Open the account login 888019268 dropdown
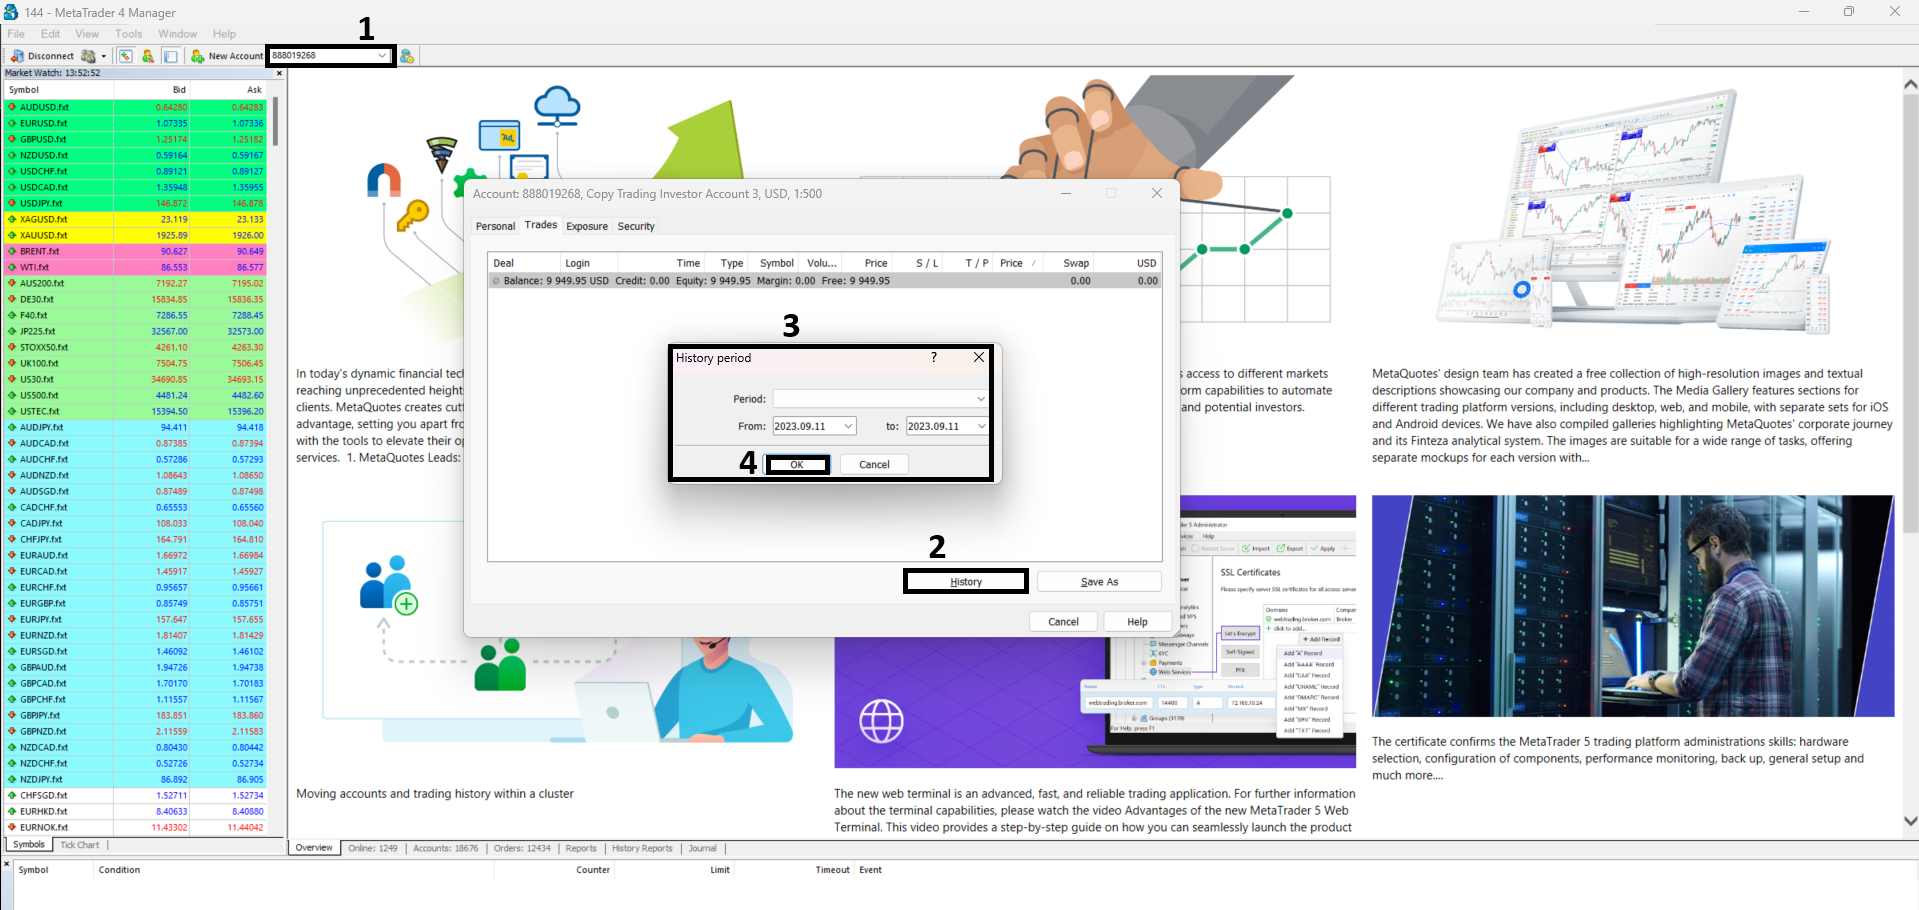This screenshot has height=910, width=1919. coord(382,56)
